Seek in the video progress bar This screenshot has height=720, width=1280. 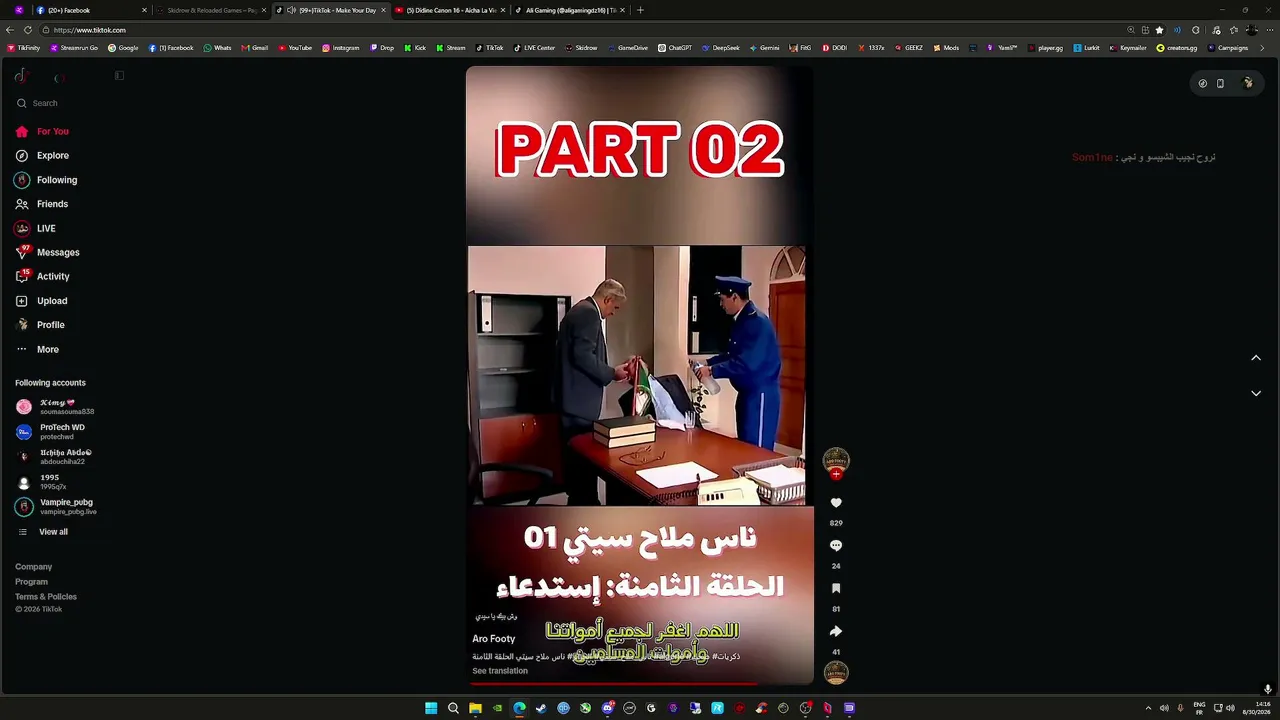[639, 684]
